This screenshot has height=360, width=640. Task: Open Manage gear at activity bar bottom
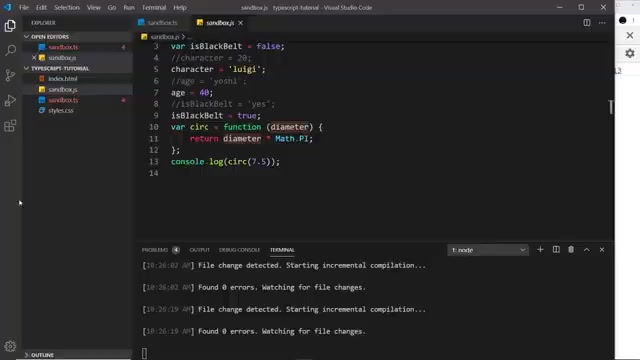coord(10,346)
